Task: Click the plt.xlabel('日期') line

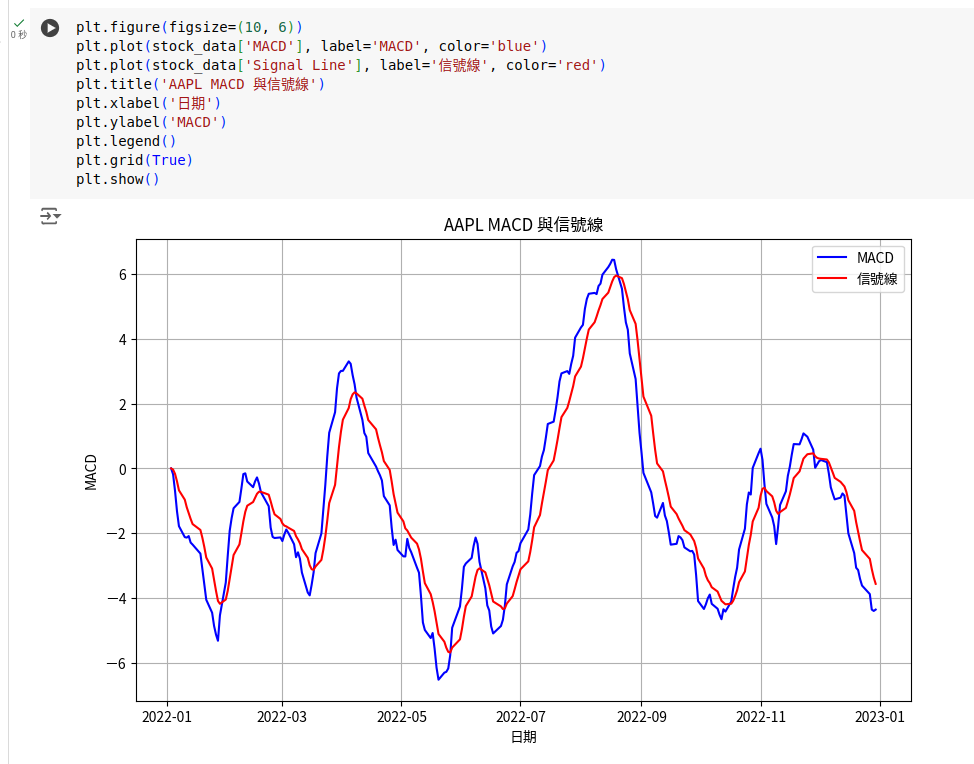Action: 148,103
